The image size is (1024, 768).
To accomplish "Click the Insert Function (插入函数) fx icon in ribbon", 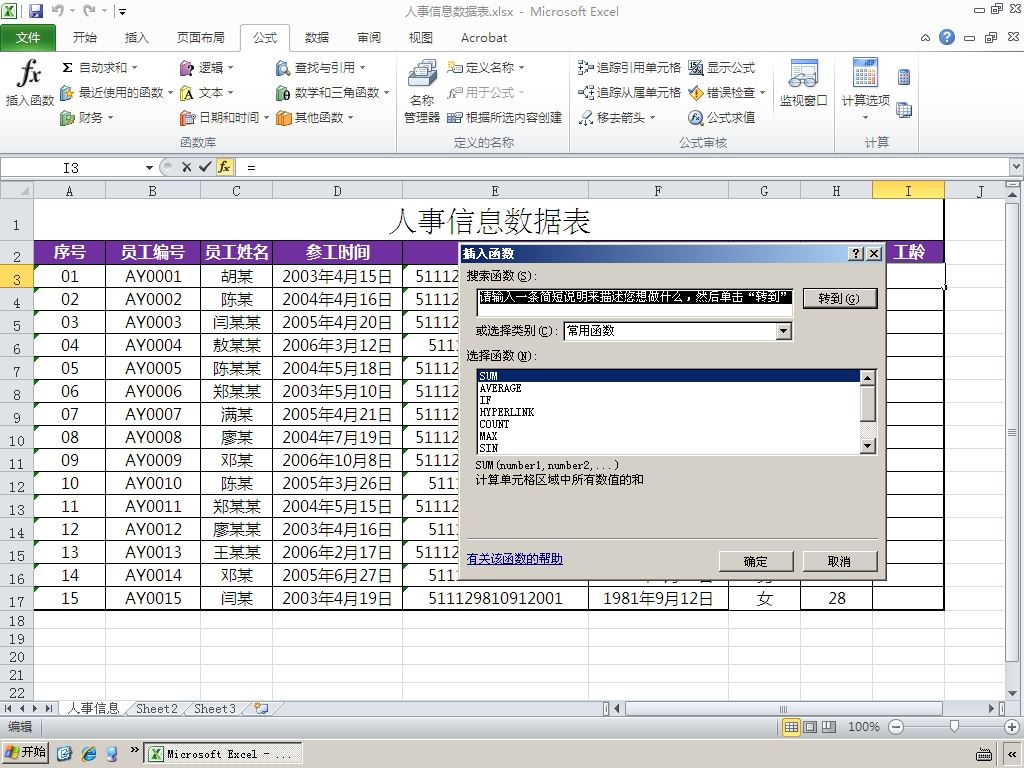I will [x=29, y=82].
